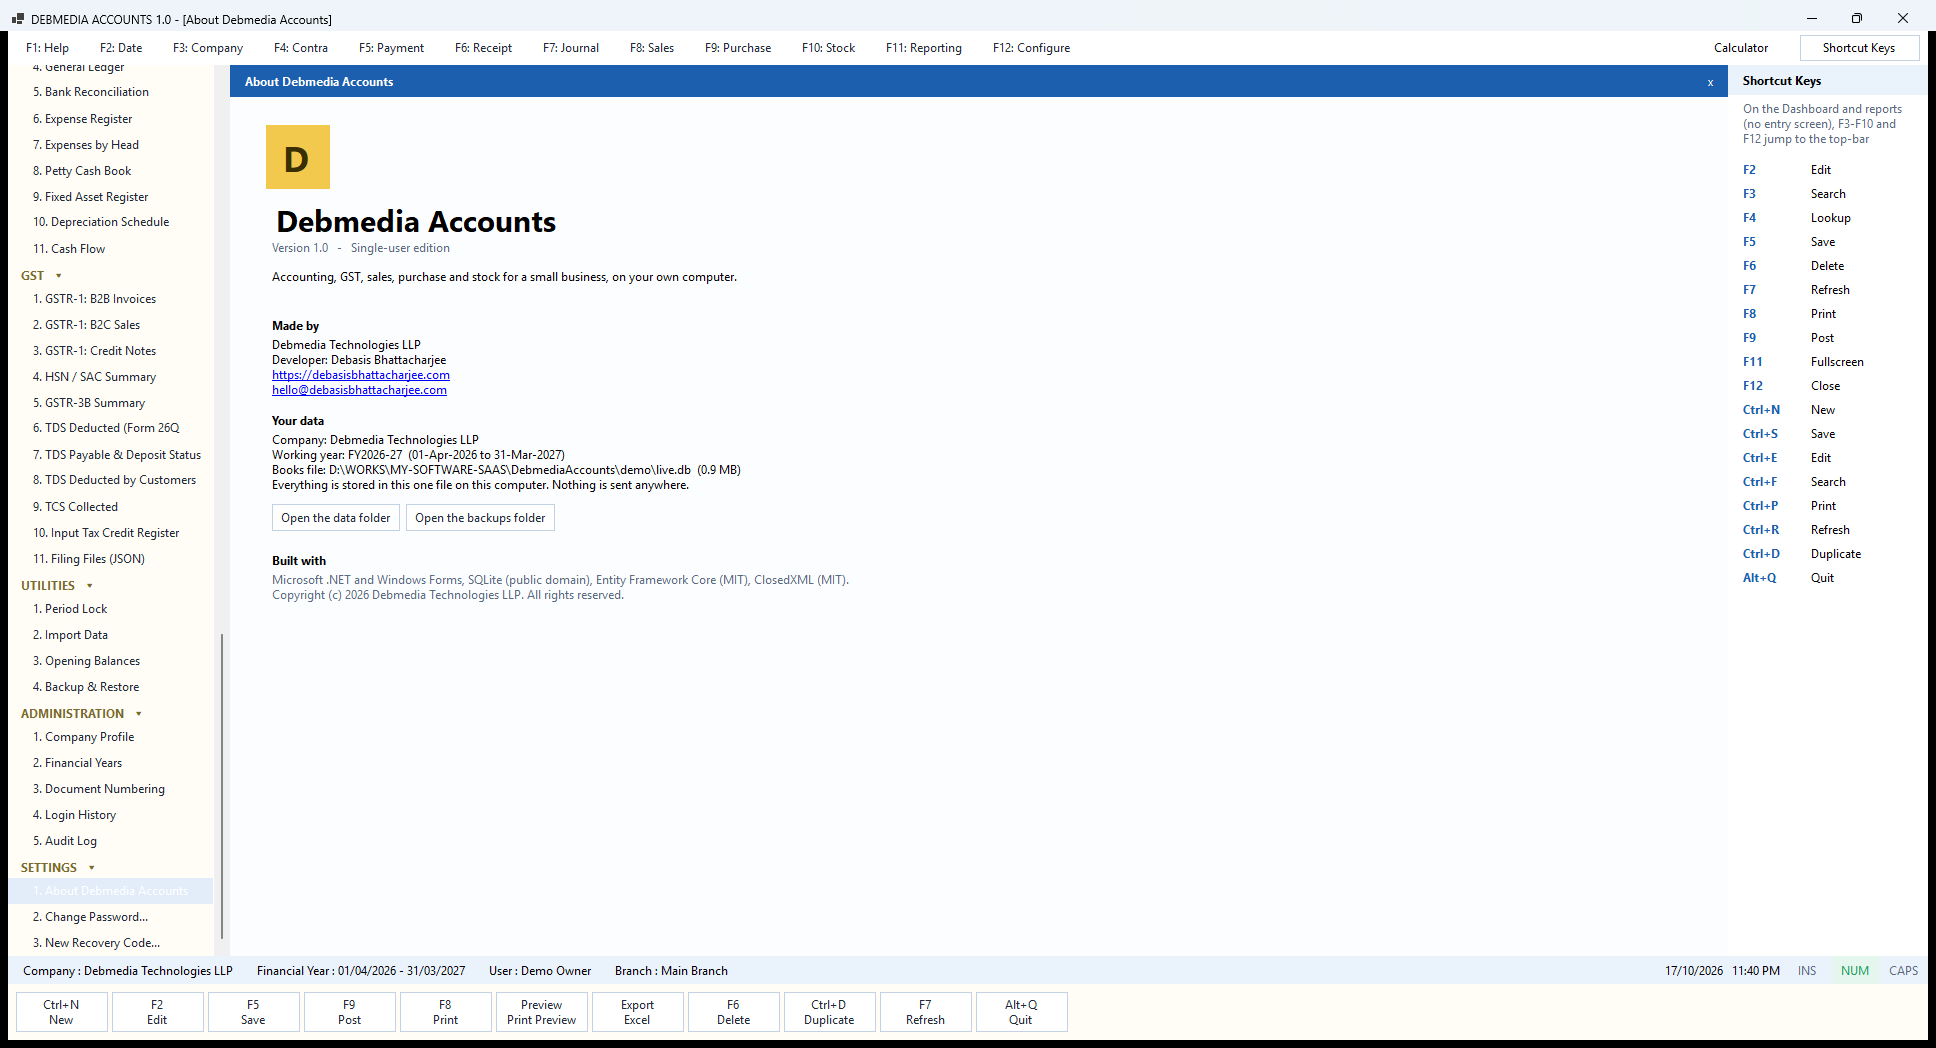Click the hello@debasisbhattacharjee.com email link
1936x1048 pixels.
pos(359,390)
